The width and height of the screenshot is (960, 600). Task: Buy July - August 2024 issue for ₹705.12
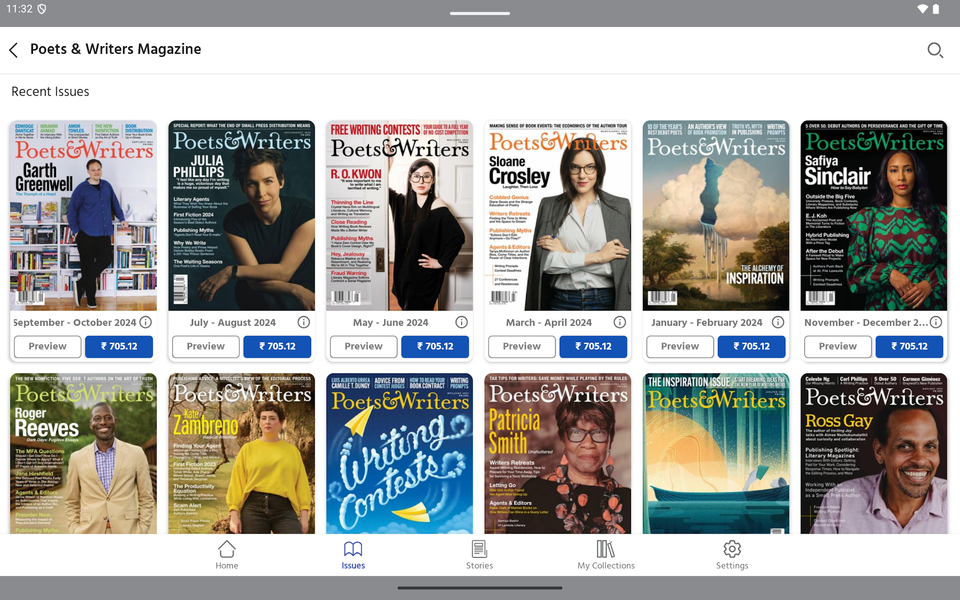pyautogui.click(x=277, y=347)
